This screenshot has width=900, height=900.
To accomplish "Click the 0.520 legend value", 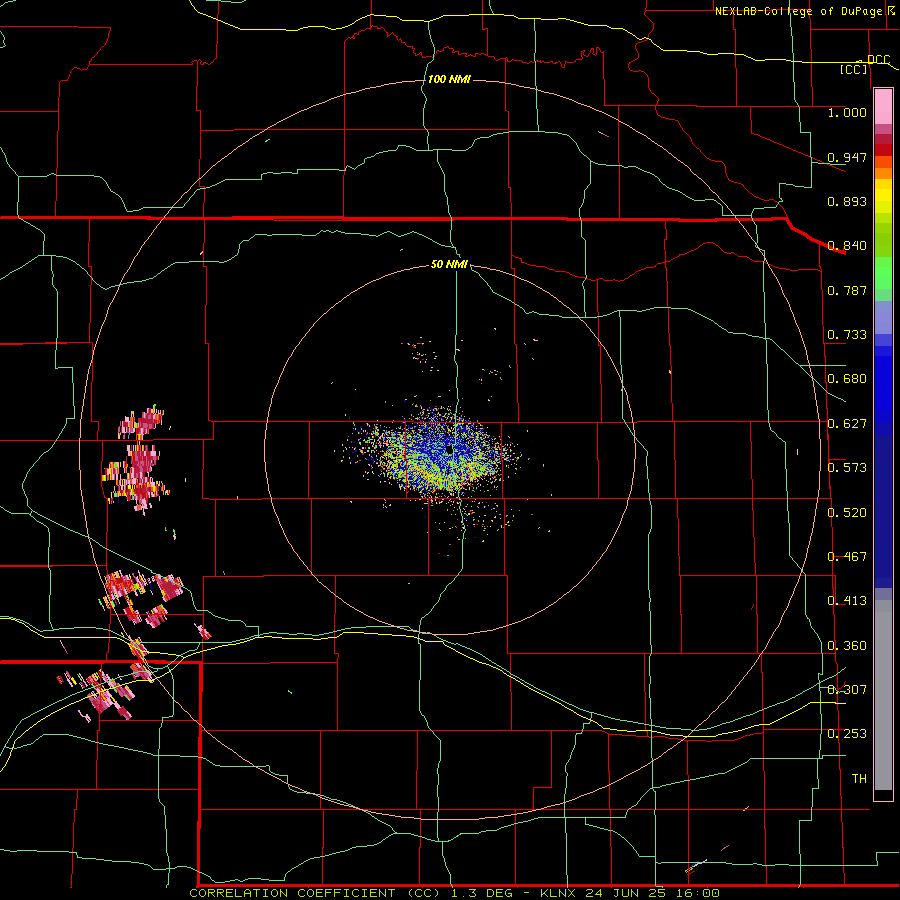I will pyautogui.click(x=847, y=513).
